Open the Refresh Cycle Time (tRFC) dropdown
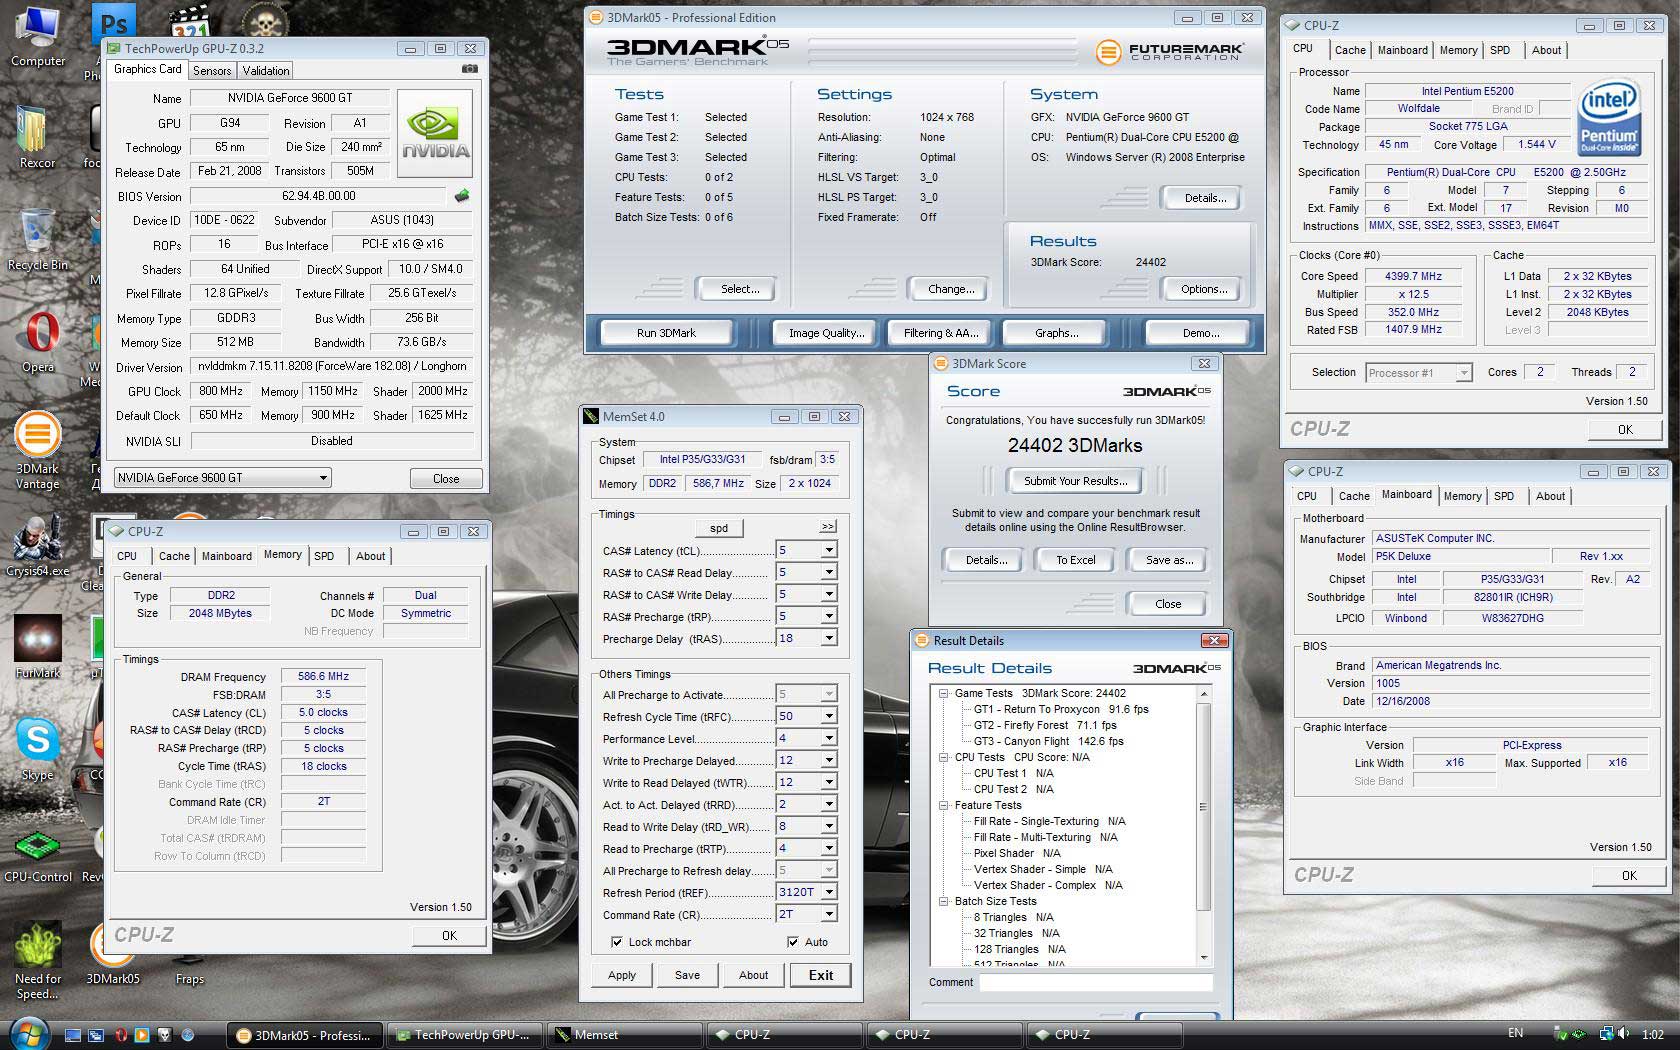The image size is (1680, 1050). coord(828,716)
